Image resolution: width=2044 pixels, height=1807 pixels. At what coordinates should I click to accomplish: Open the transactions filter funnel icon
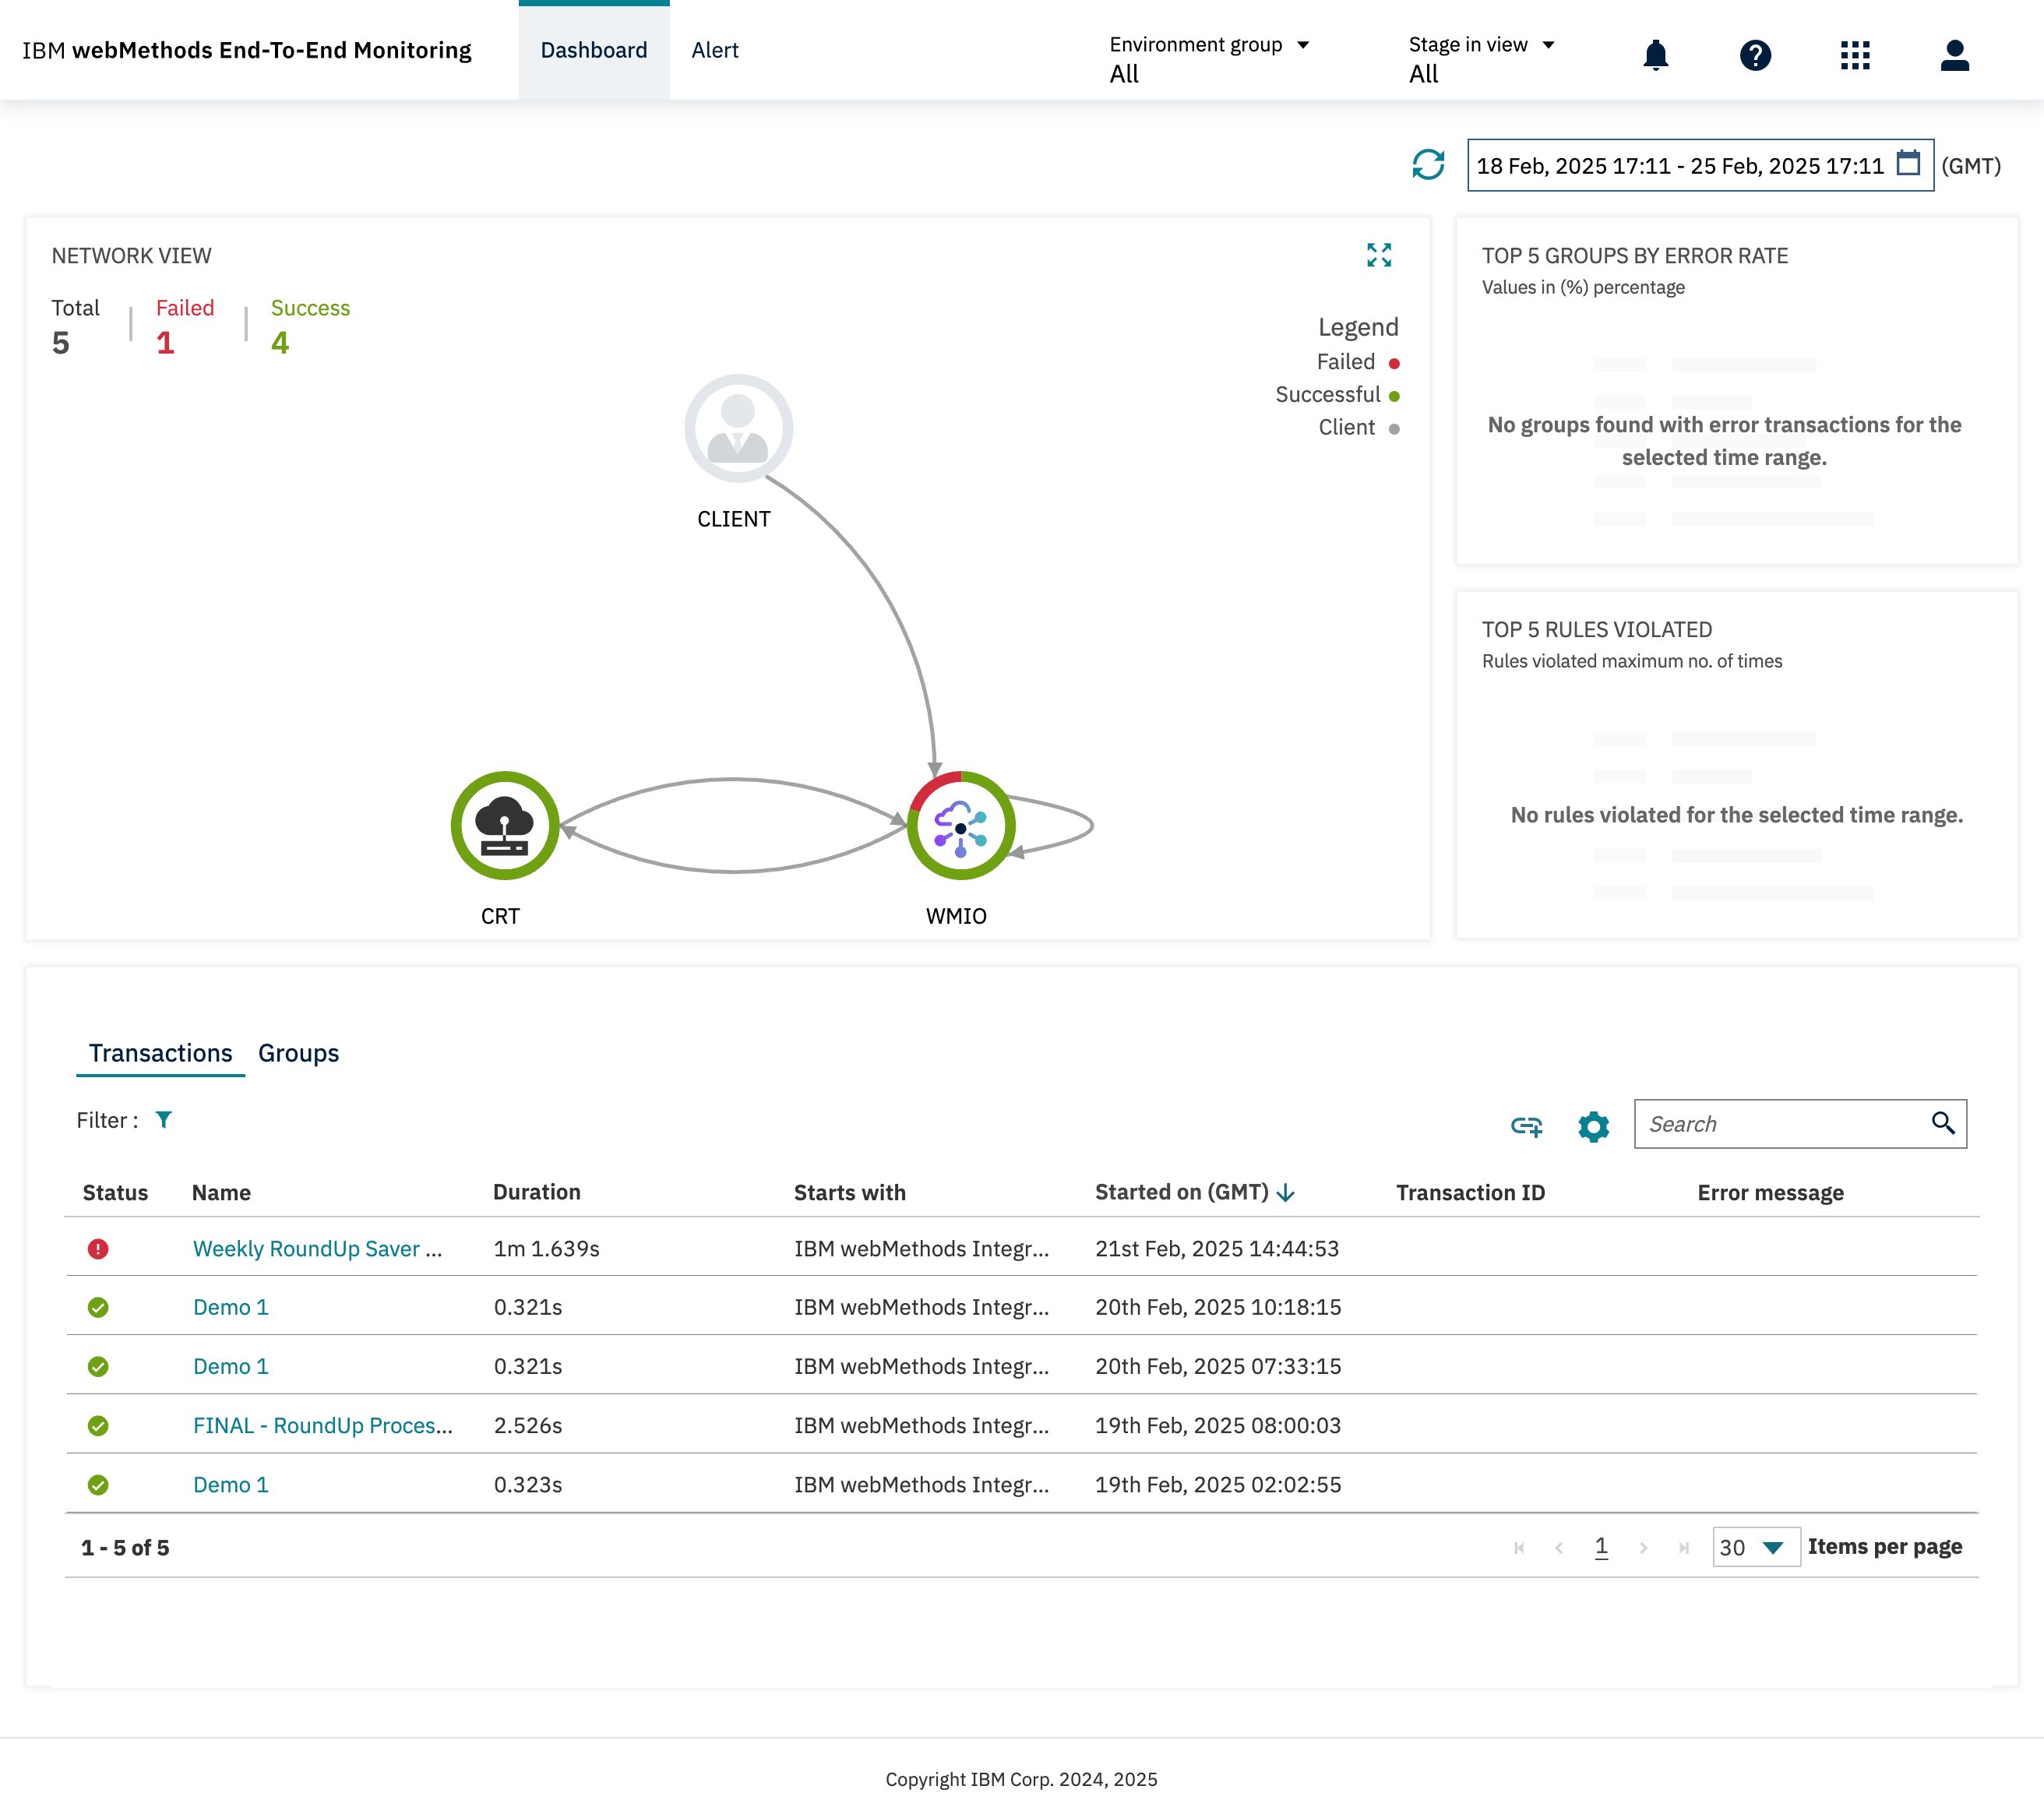164,1119
